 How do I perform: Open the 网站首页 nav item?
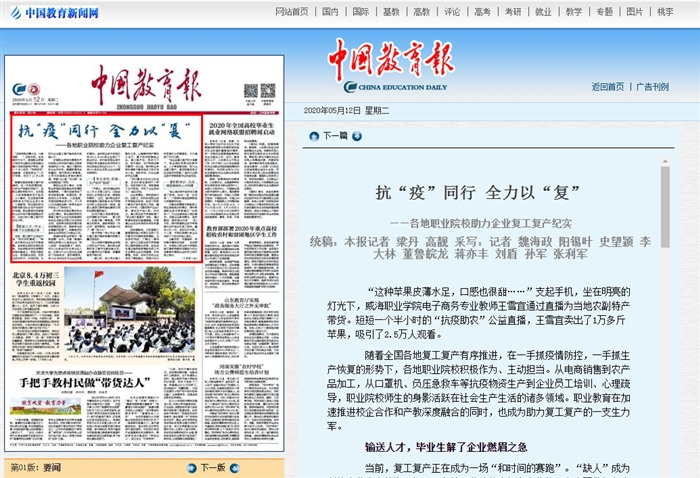click(292, 12)
